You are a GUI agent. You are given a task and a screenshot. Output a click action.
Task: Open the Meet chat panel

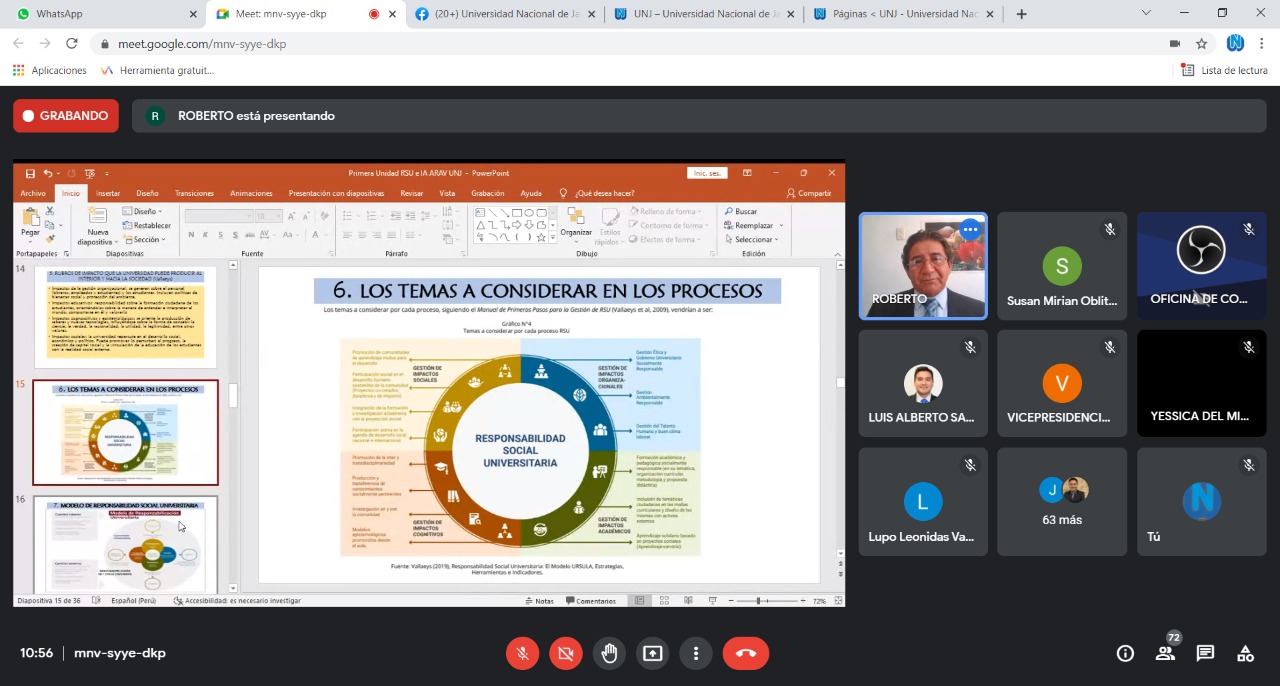tap(1205, 653)
